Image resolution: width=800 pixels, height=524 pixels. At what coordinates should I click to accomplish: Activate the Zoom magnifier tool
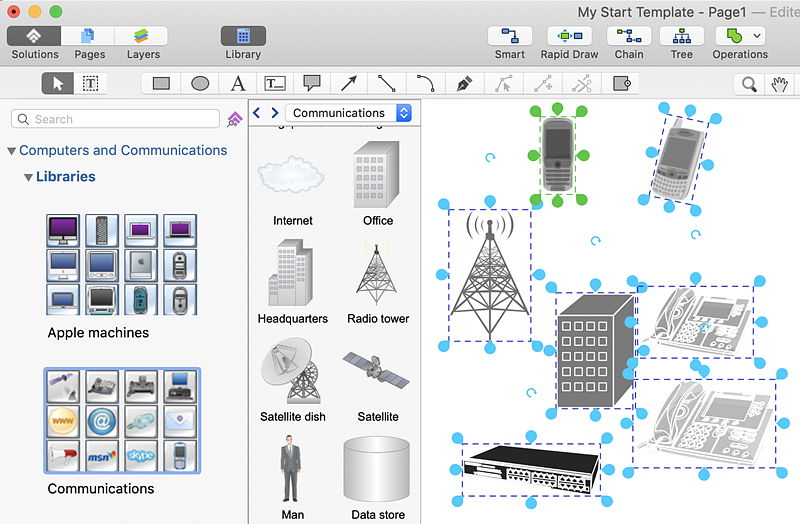tap(747, 84)
